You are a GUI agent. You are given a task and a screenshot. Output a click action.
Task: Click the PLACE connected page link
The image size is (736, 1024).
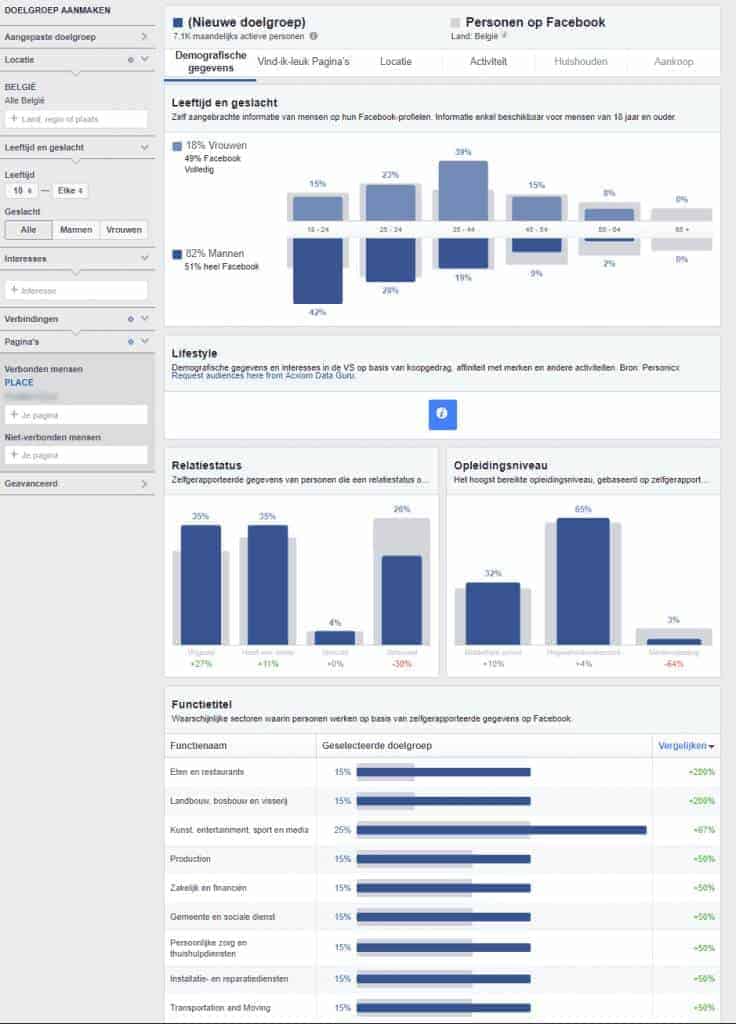click(19, 383)
